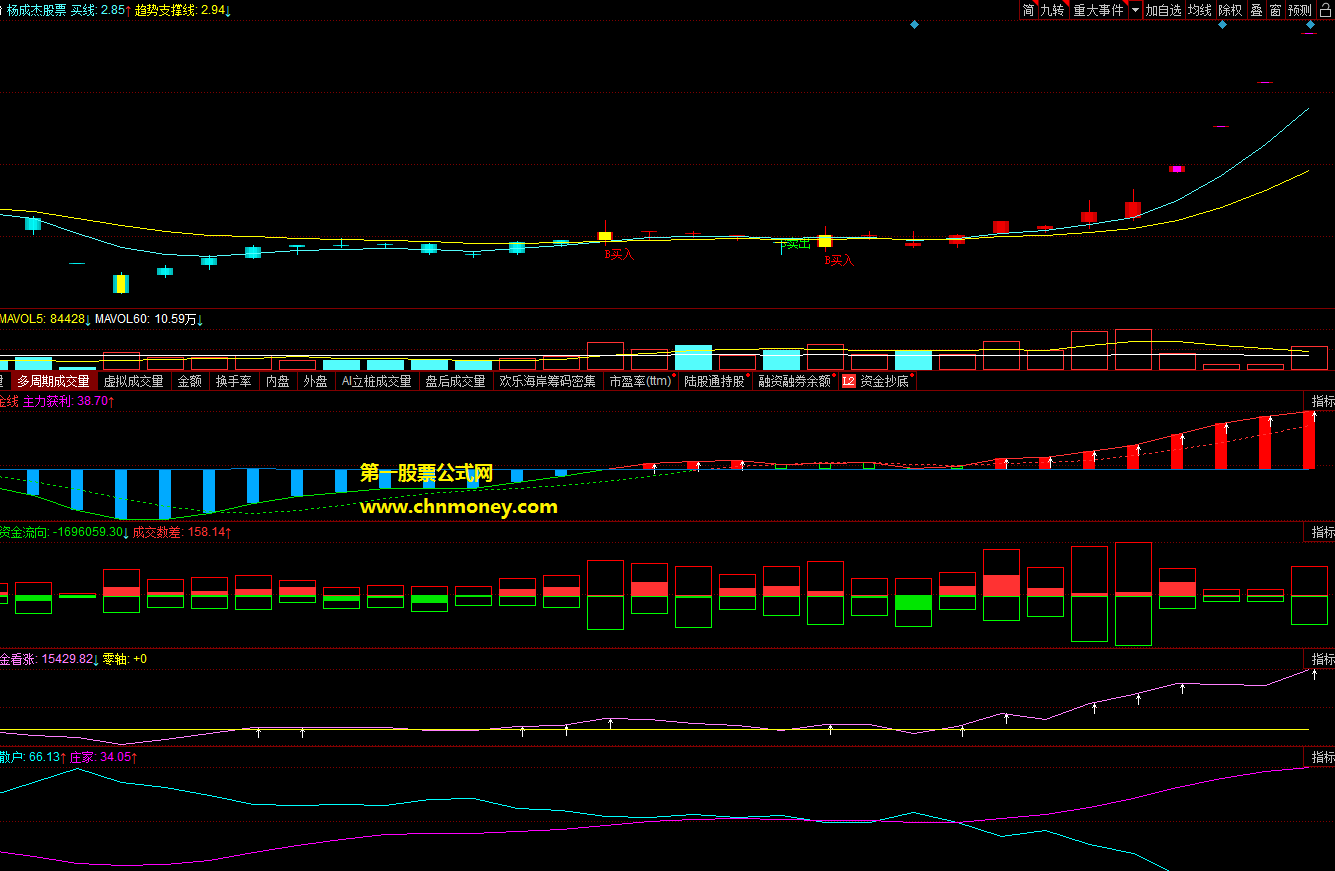
Task: Click the 零轴: +0 label
Action: coord(125,659)
